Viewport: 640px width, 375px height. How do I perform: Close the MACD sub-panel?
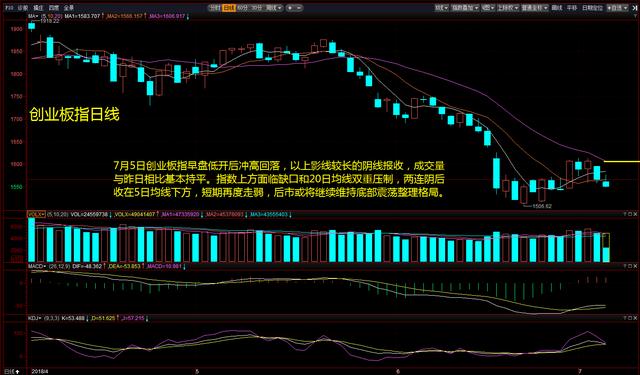(636, 266)
